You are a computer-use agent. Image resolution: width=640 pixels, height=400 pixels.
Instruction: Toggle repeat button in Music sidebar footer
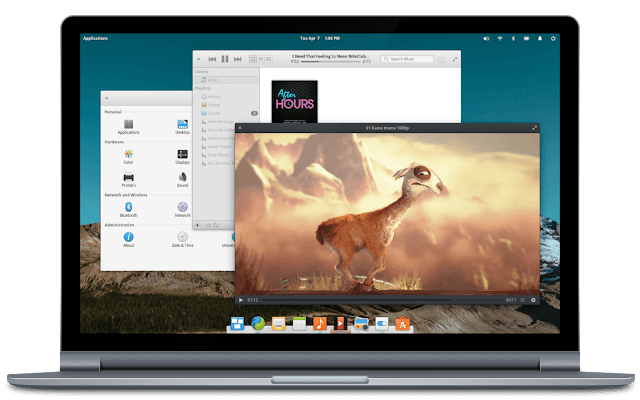(x=216, y=225)
